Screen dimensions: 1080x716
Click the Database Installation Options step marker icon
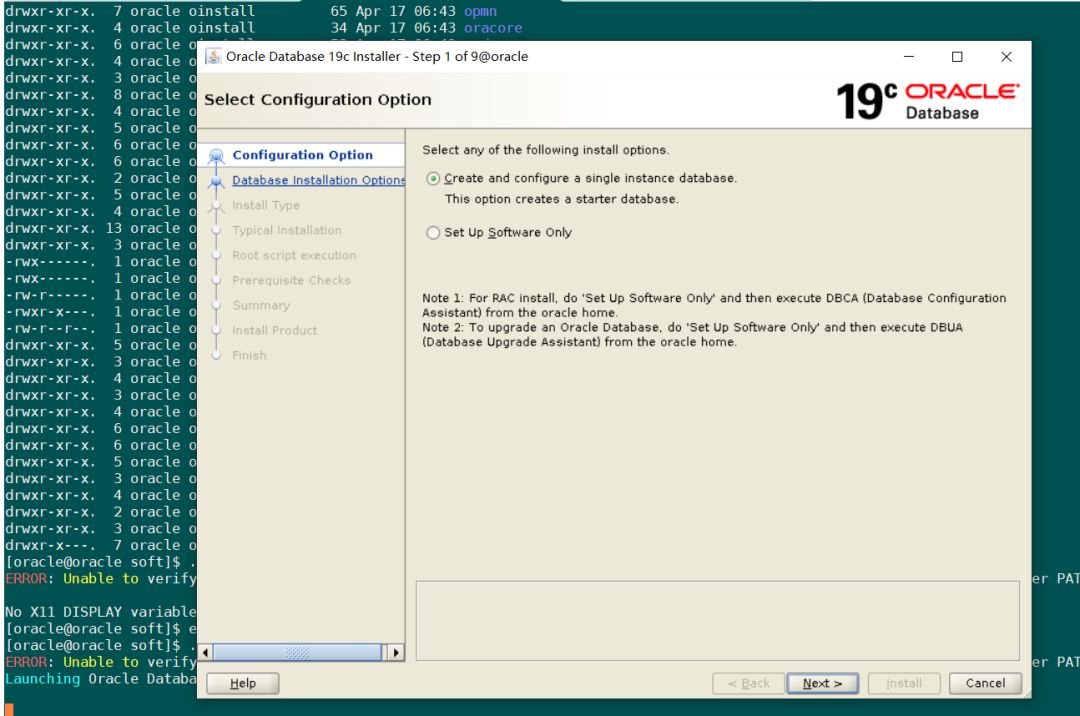216,181
